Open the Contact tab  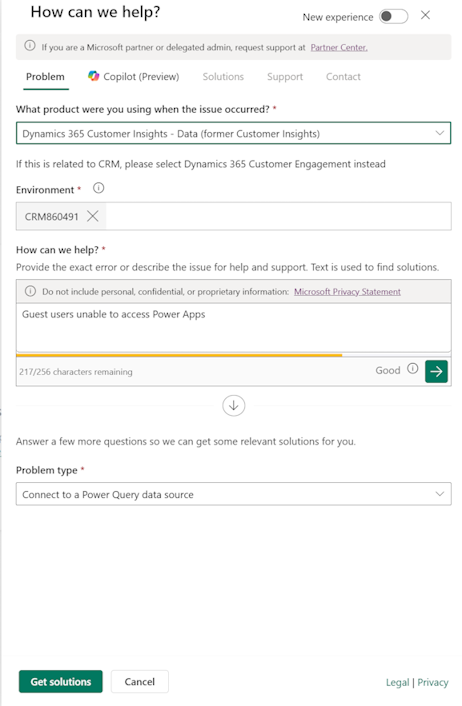click(x=343, y=77)
